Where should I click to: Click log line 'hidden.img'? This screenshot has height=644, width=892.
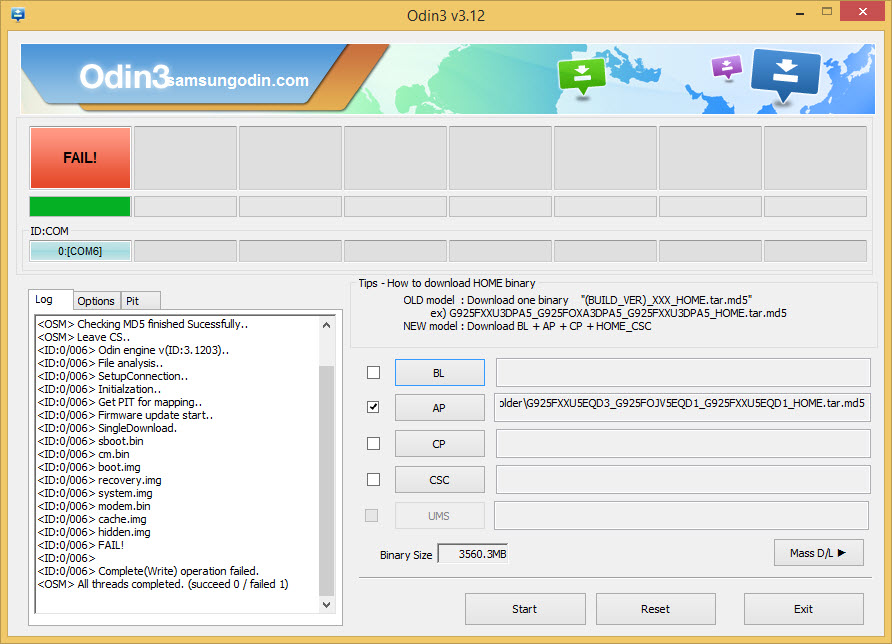point(94,532)
